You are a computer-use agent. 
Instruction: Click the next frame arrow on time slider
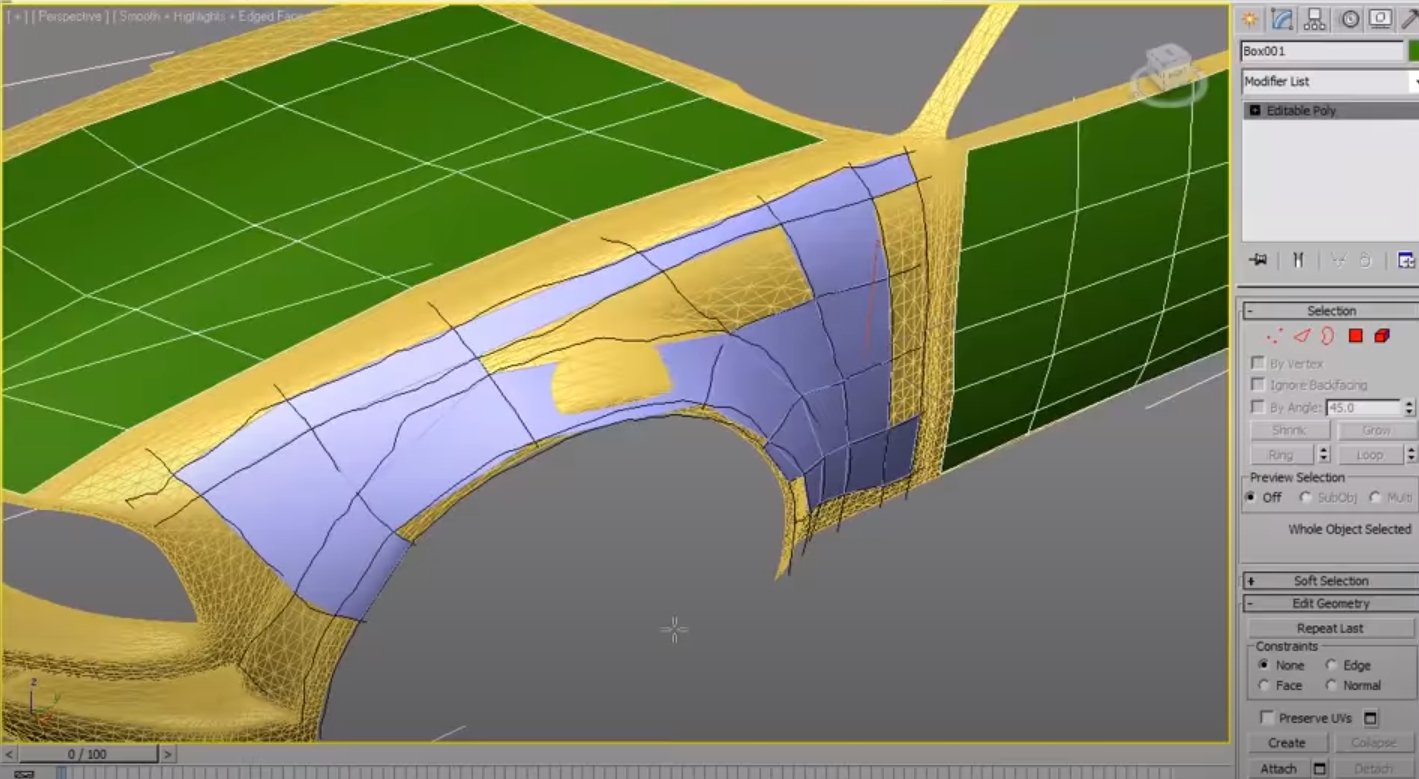click(x=167, y=754)
